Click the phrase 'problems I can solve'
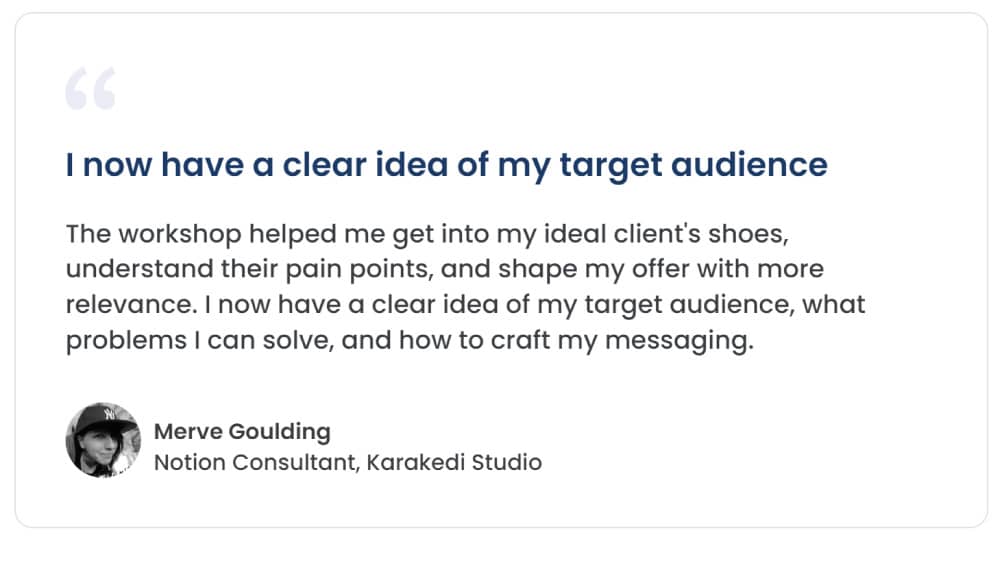Screen dimensions: 1000x572 pyautogui.click(x=200, y=341)
